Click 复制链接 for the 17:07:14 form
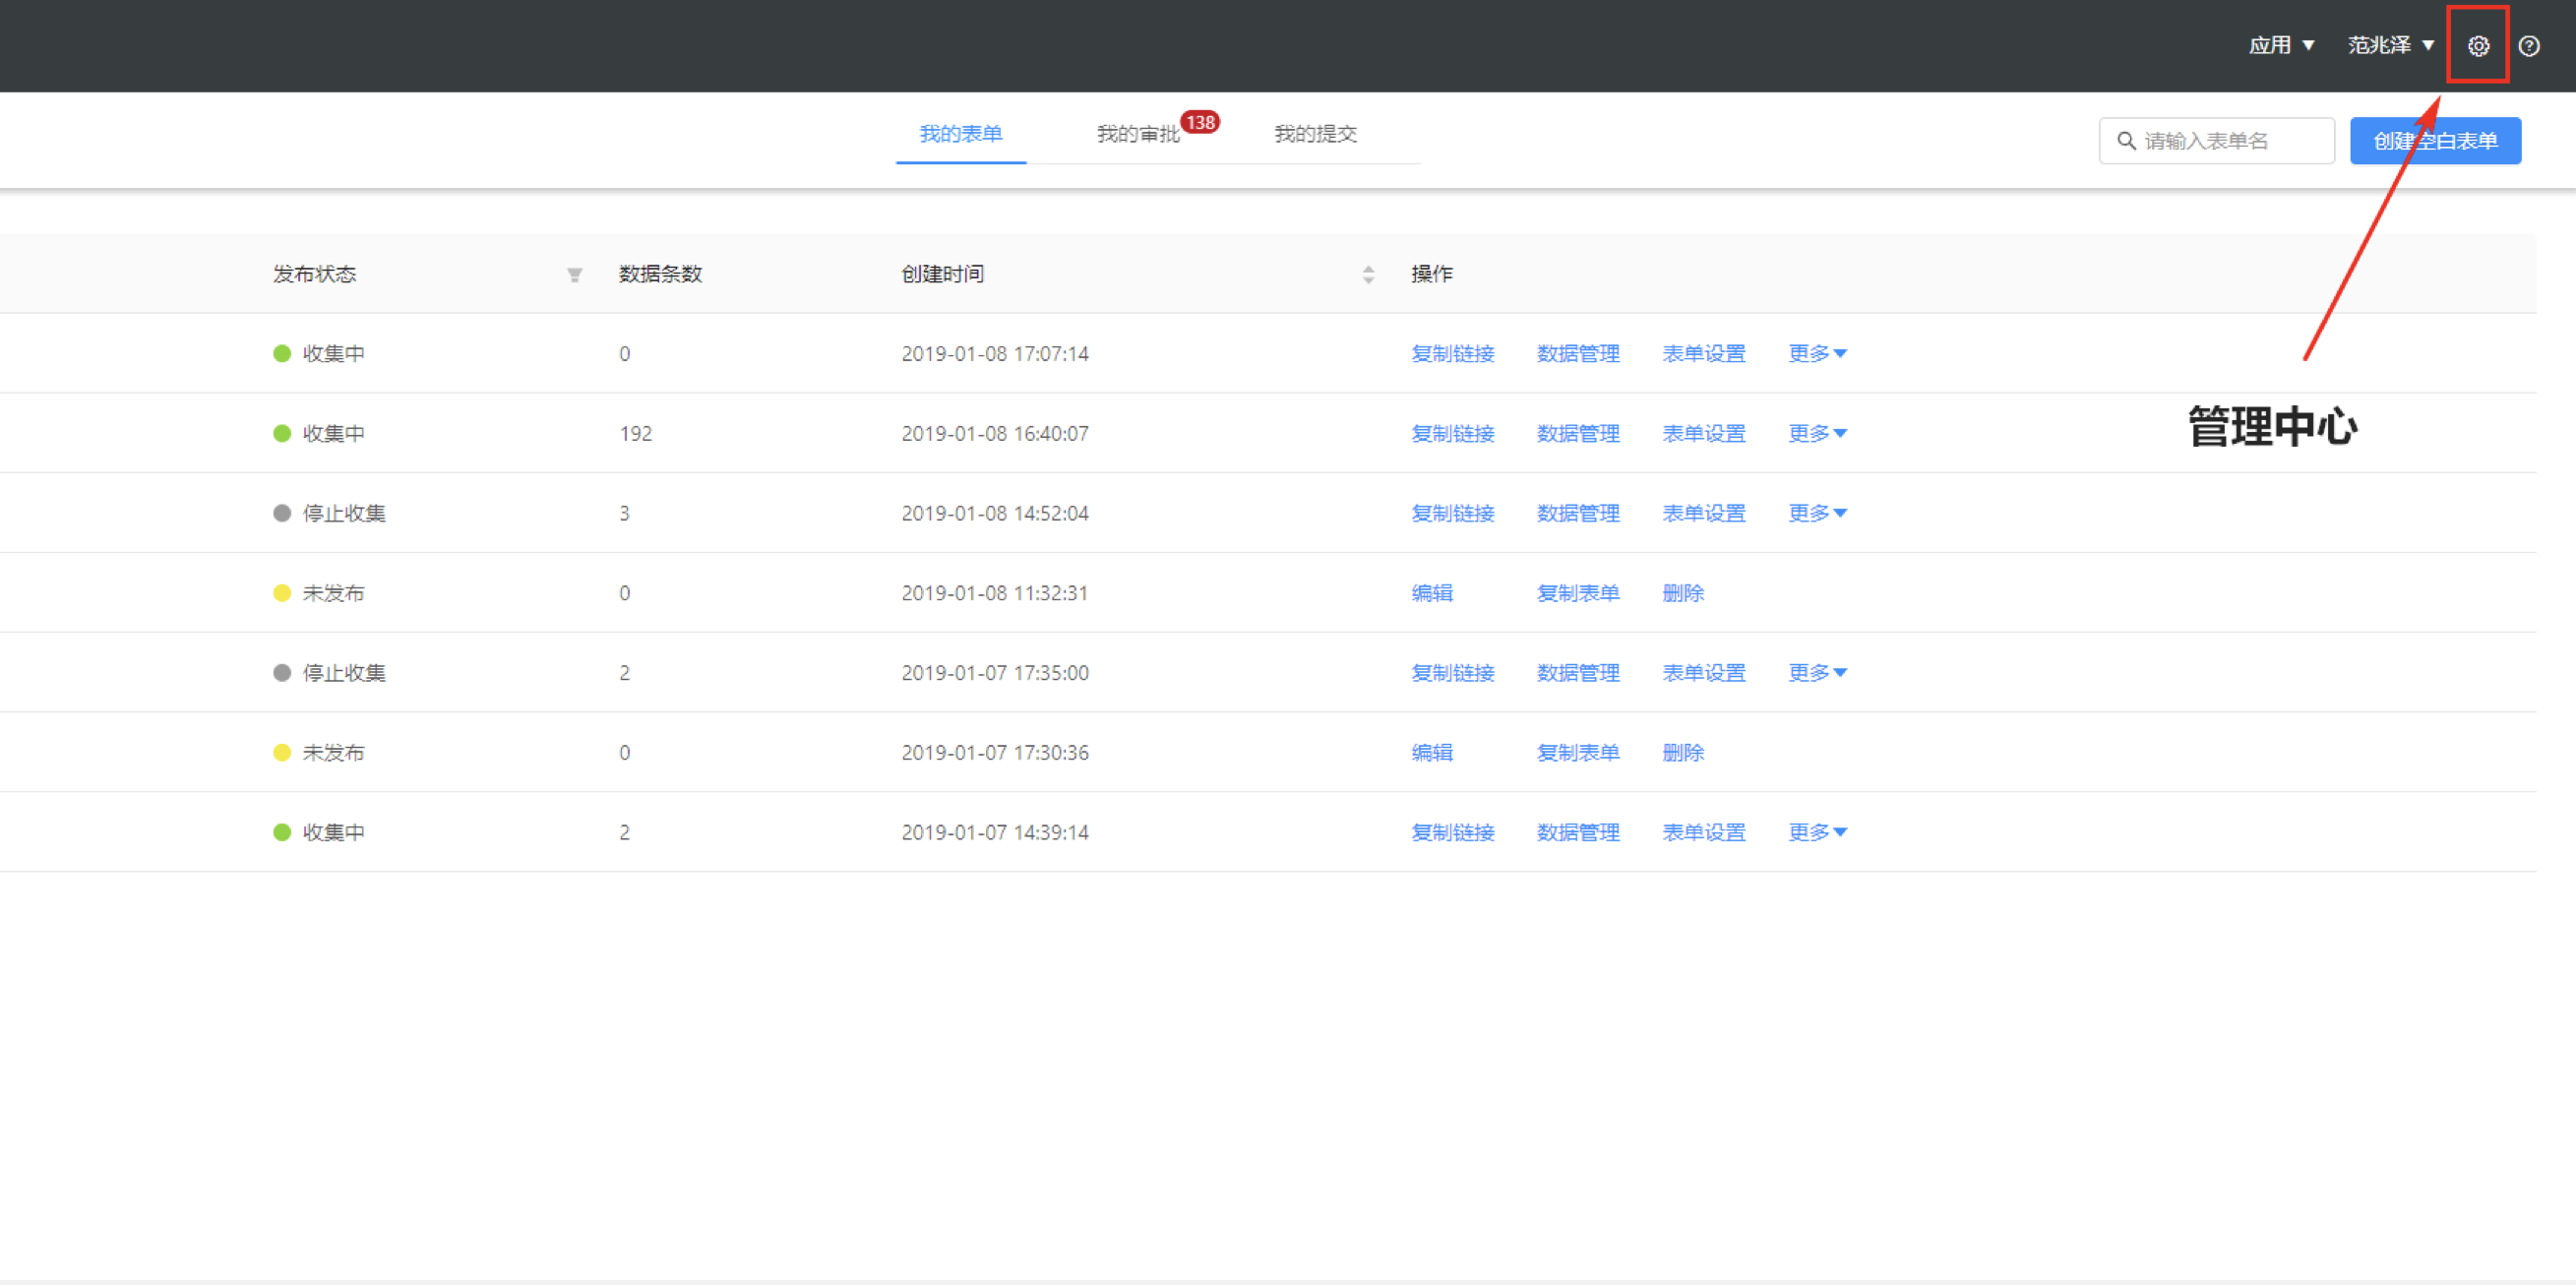Screen dimensions: 2576x1285 [x=1452, y=353]
